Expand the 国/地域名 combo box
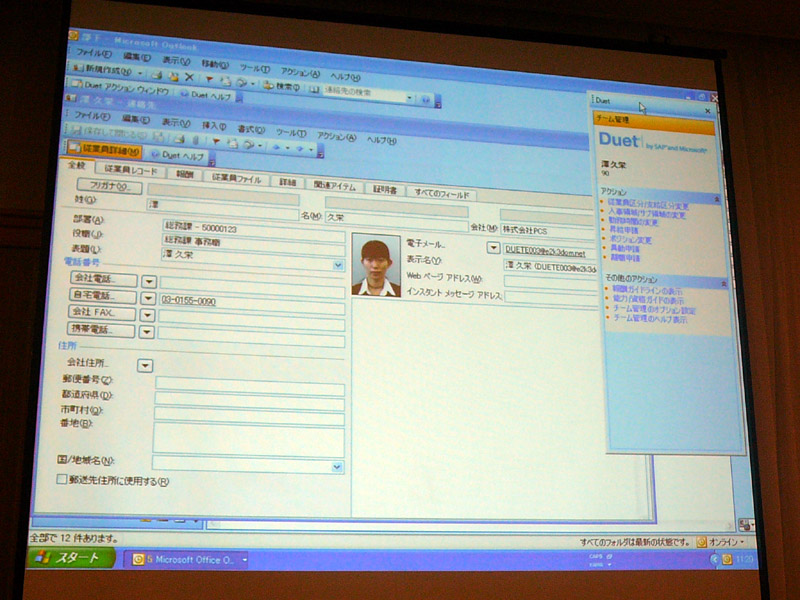The height and width of the screenshot is (600, 800). click(x=336, y=465)
